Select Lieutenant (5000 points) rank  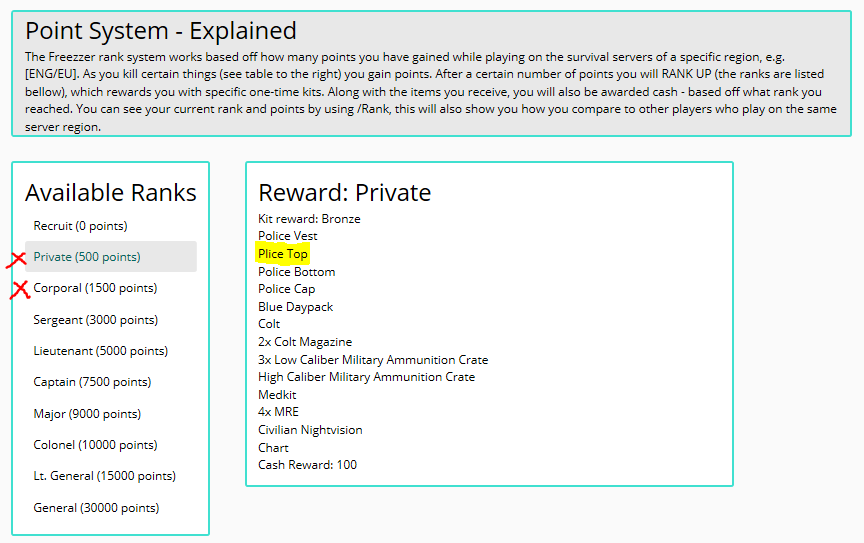pos(100,351)
